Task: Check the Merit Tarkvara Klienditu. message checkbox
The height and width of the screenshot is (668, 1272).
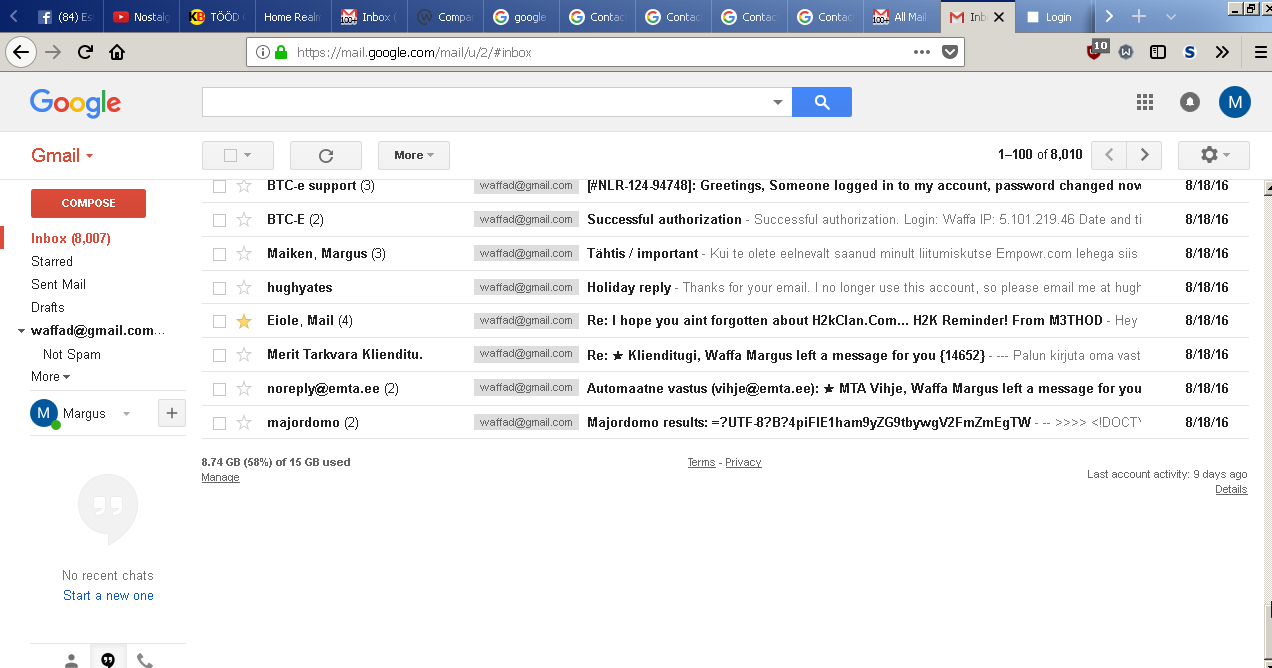Action: pos(219,355)
